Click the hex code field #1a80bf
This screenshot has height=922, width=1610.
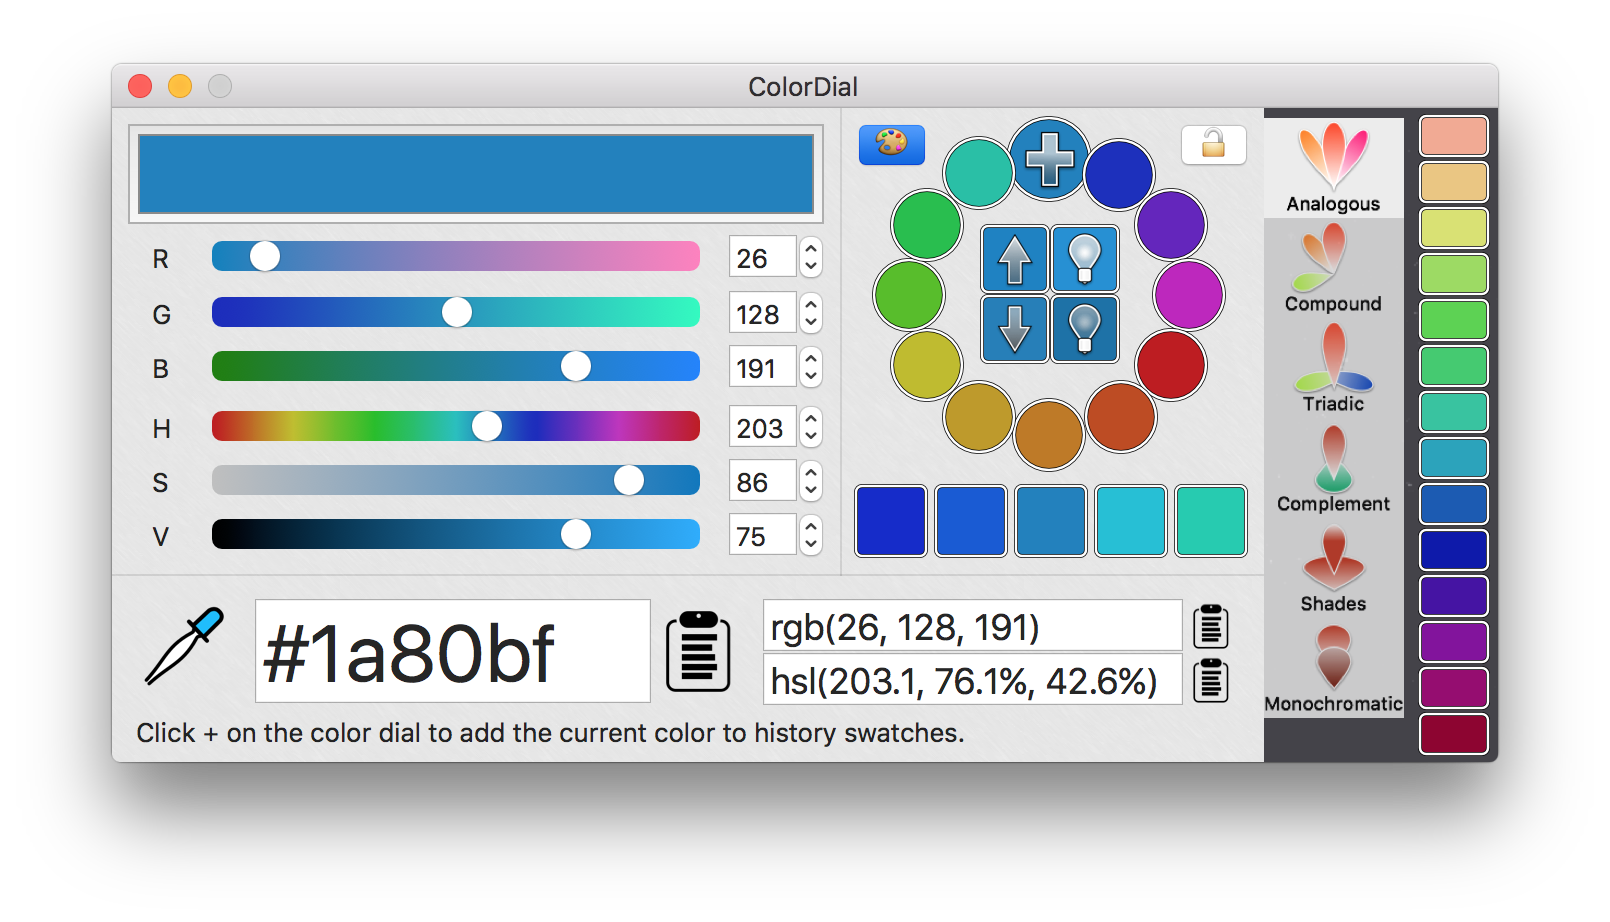tap(453, 651)
